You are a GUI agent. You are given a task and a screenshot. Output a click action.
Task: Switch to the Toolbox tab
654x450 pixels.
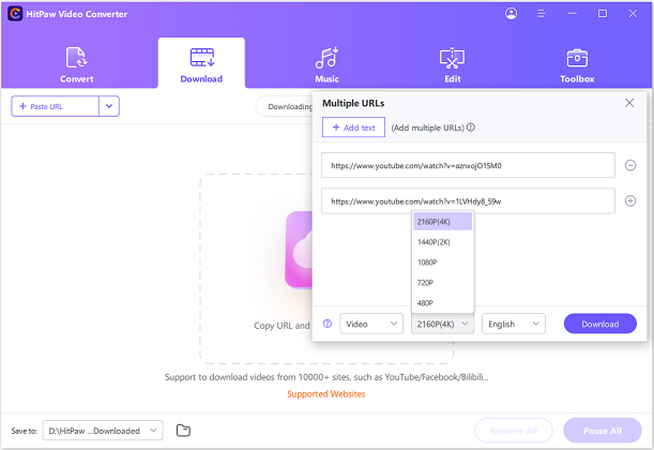(577, 63)
